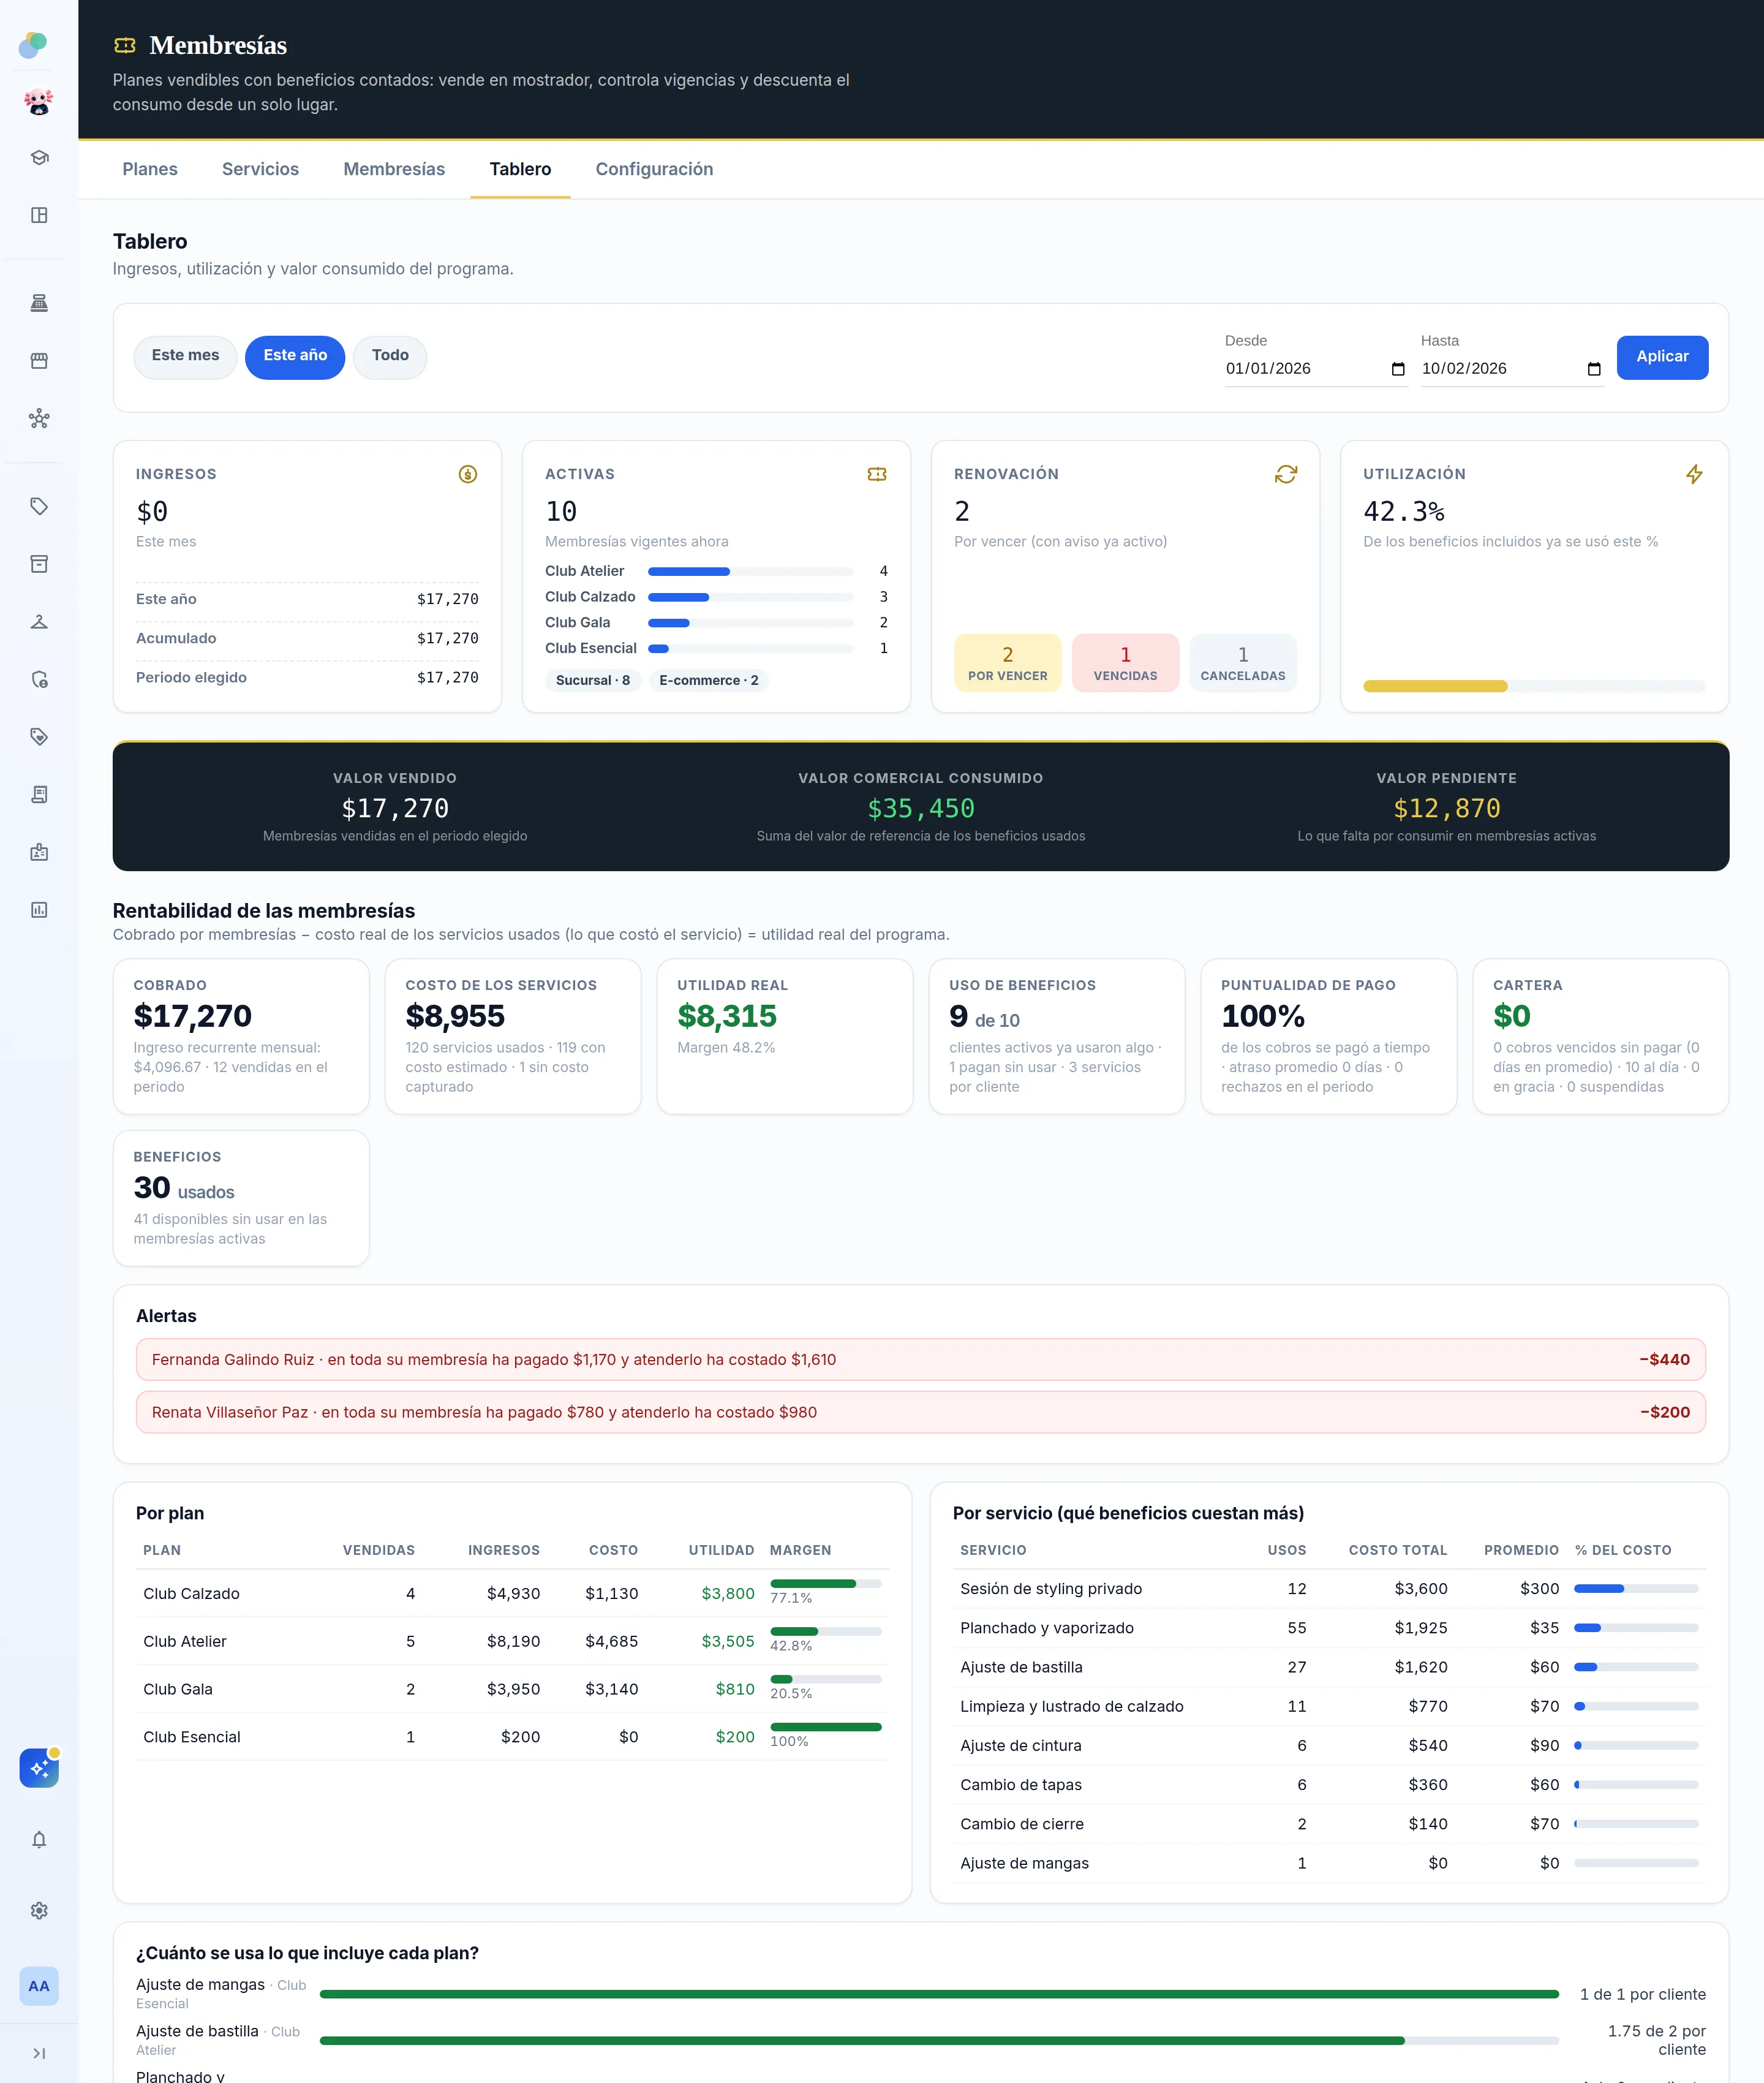1764x2083 pixels.
Task: Click the yellow Utilización progress bar
Action: coord(1534,686)
